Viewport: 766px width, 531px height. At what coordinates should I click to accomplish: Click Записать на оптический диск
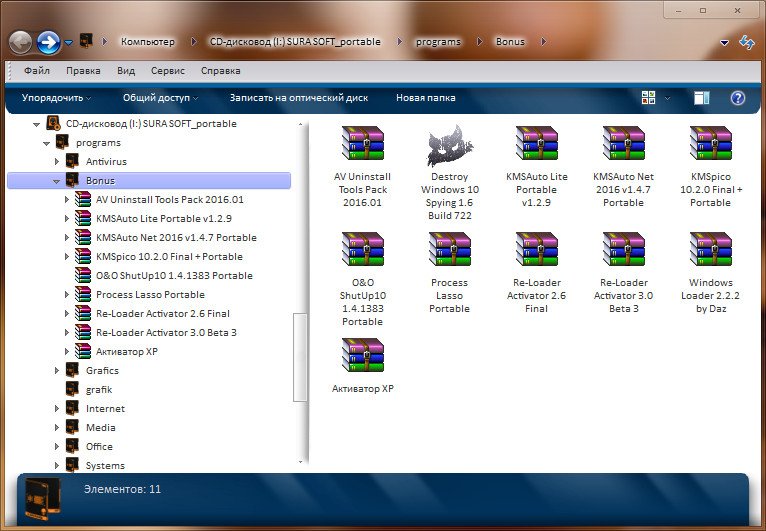(299, 98)
